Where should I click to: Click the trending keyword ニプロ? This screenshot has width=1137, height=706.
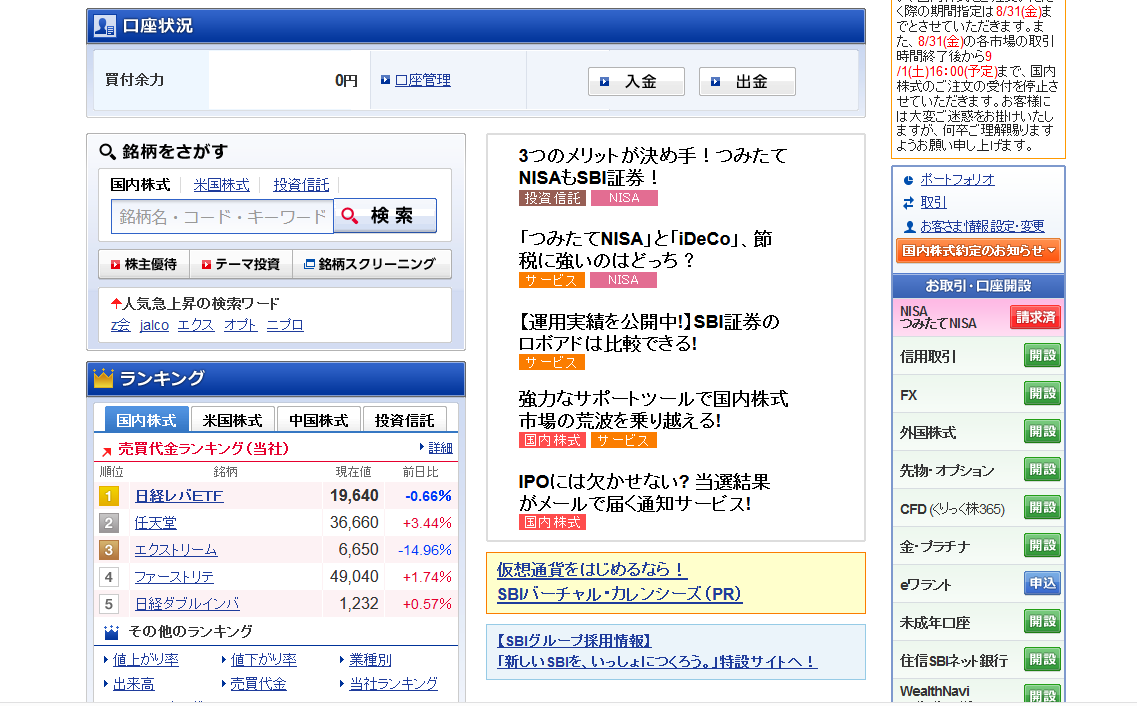285,325
